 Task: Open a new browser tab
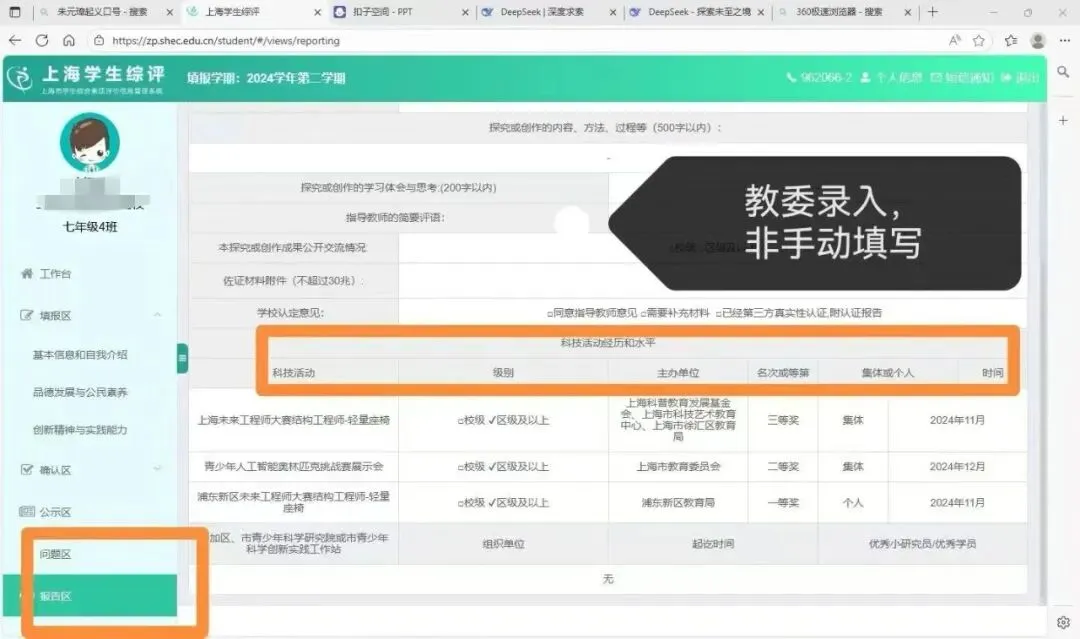click(x=933, y=12)
